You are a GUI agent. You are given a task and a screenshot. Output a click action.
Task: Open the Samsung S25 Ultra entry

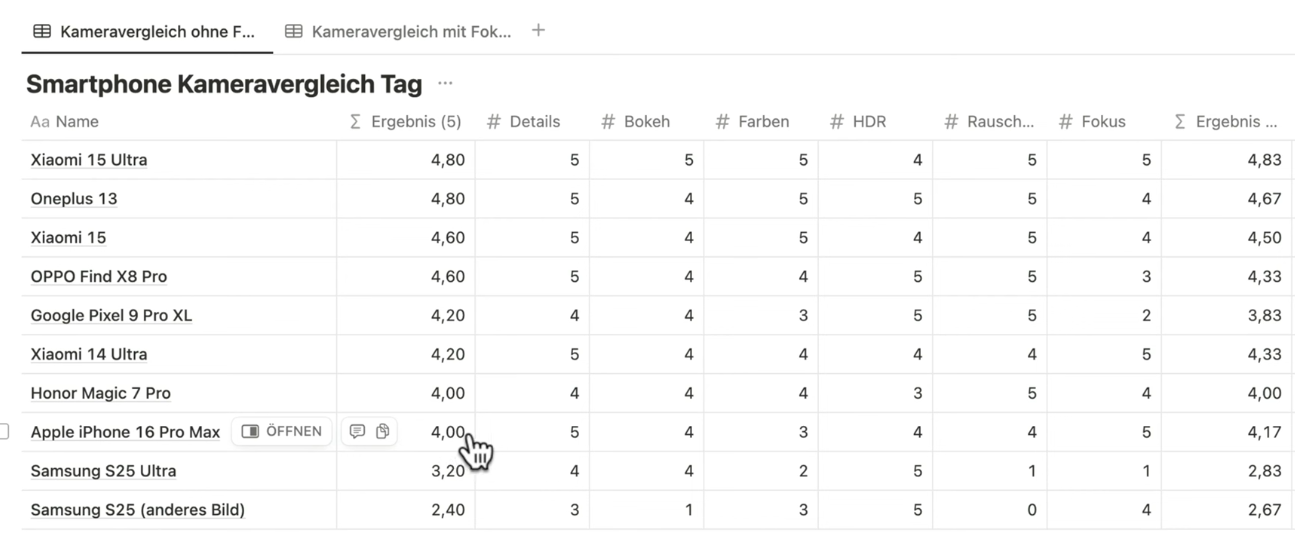pyautogui.click(x=103, y=471)
